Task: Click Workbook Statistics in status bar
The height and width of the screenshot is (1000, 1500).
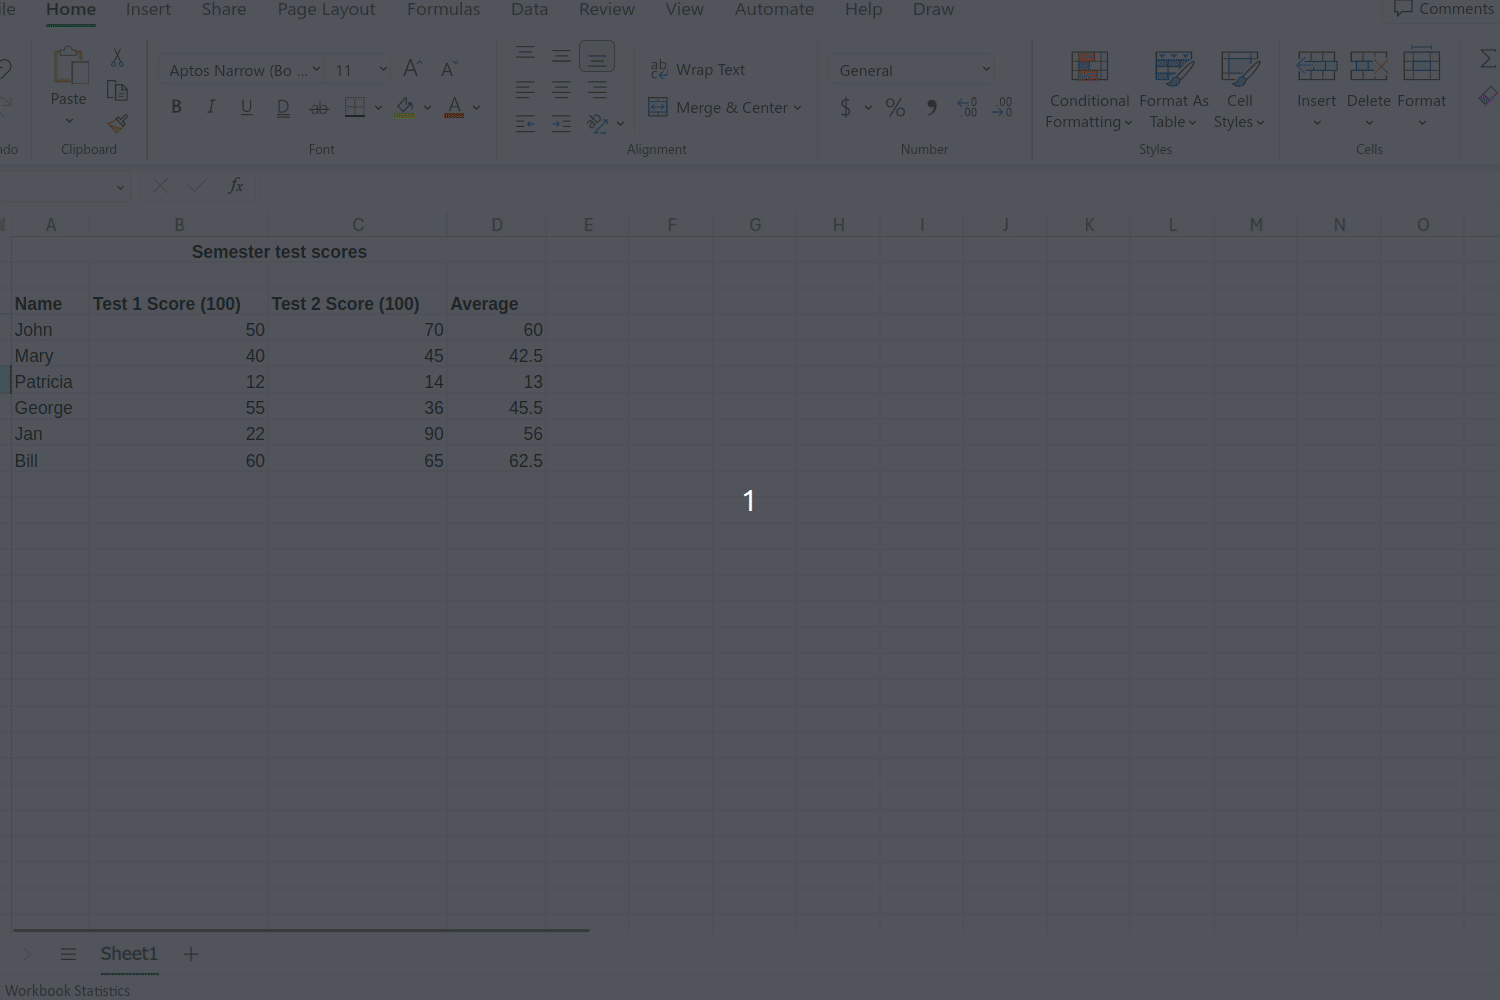Action: (68, 990)
